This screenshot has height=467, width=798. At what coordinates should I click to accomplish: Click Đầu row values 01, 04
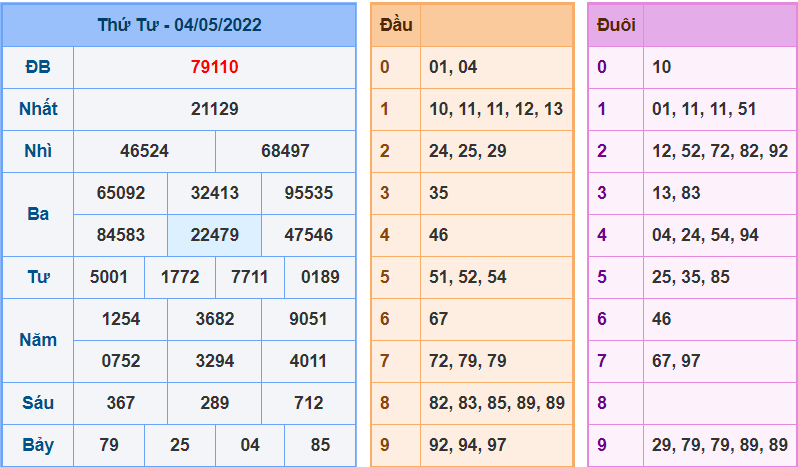pyautogui.click(x=453, y=67)
